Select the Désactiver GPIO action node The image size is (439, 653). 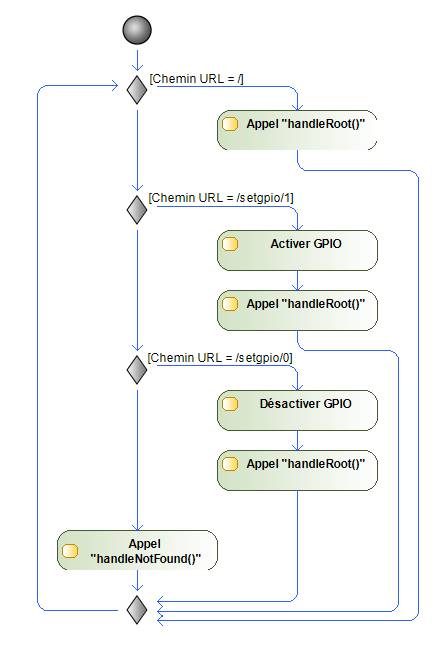click(x=297, y=410)
